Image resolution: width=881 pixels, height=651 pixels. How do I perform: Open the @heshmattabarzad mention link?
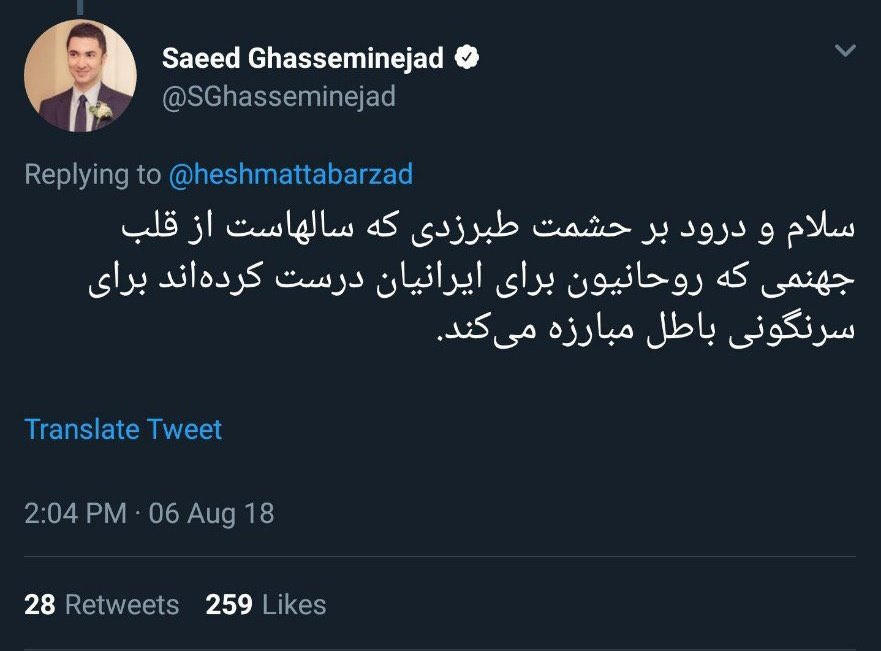(x=290, y=174)
